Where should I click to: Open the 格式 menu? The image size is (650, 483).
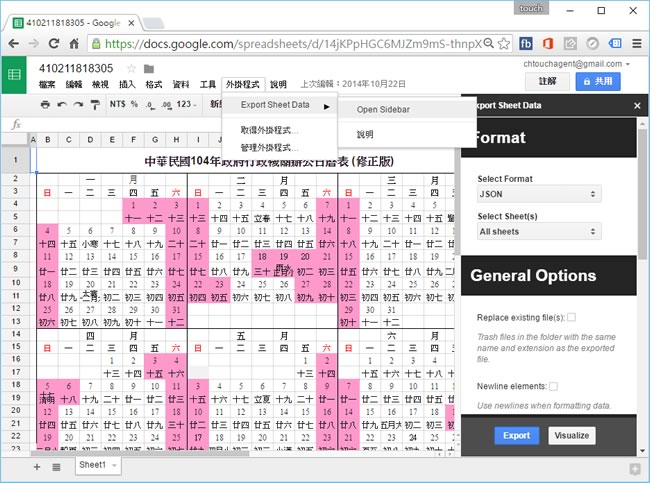click(x=154, y=85)
